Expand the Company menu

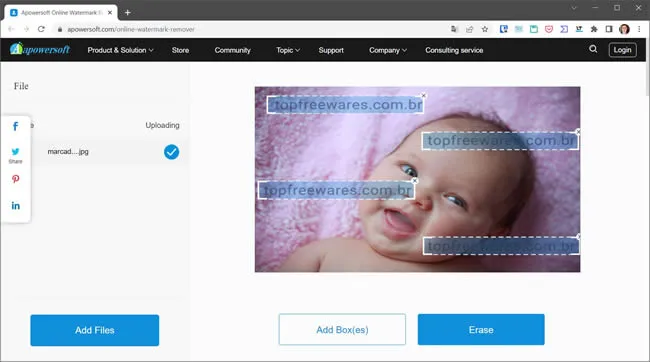point(388,50)
